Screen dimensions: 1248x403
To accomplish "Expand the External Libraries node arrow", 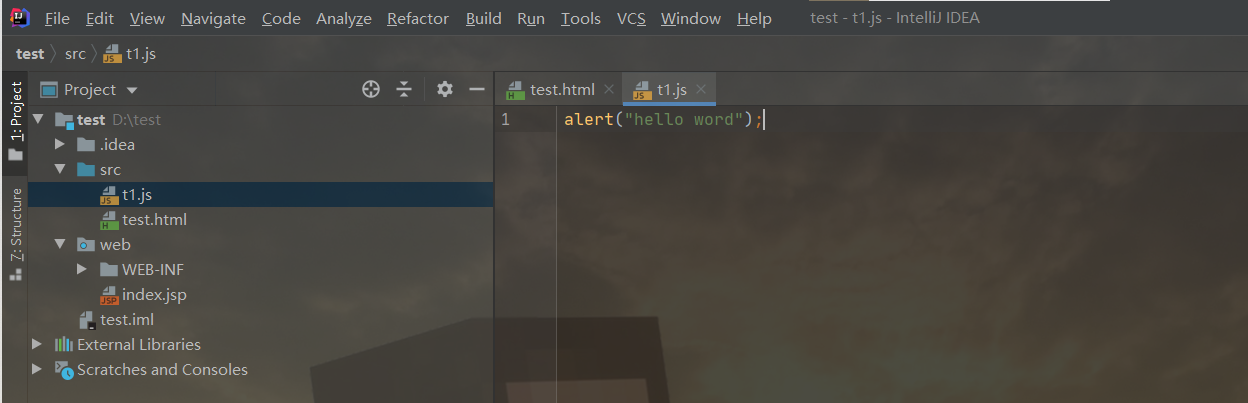I will click(38, 344).
